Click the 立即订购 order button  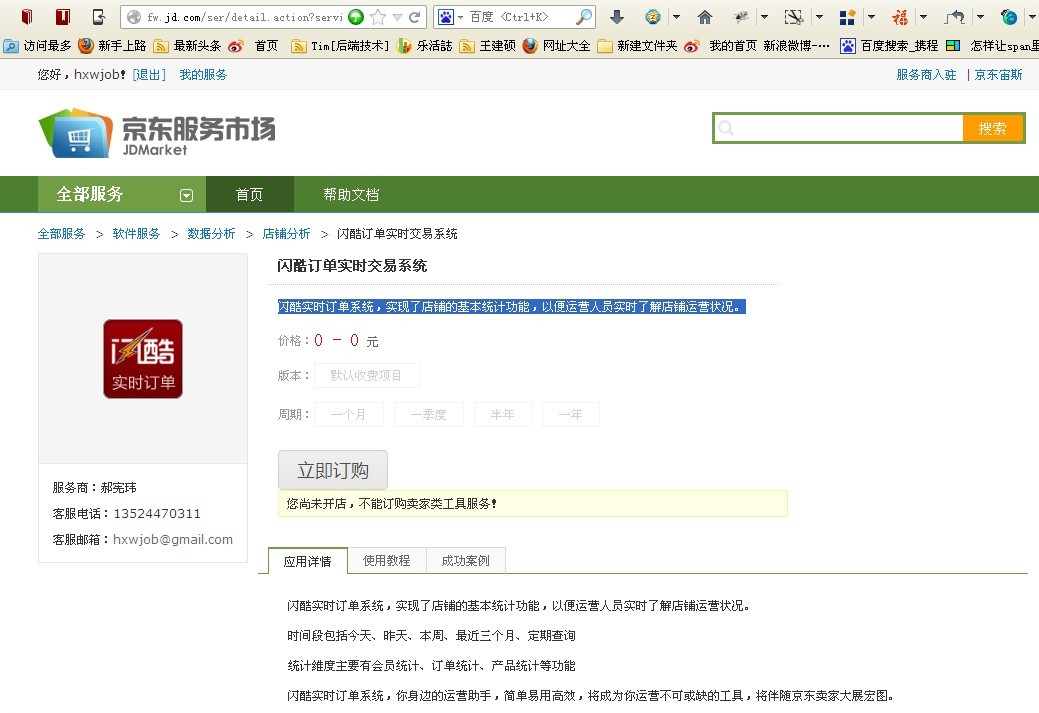[x=333, y=470]
